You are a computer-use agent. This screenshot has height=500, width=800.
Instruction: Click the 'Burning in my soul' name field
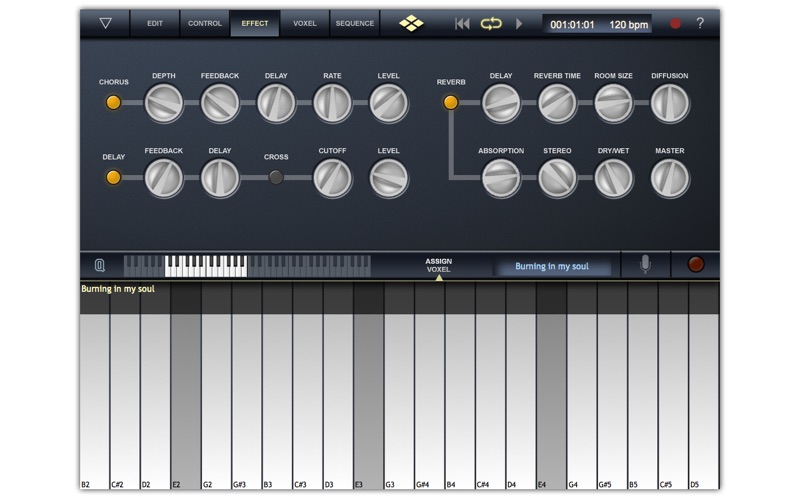(552, 266)
